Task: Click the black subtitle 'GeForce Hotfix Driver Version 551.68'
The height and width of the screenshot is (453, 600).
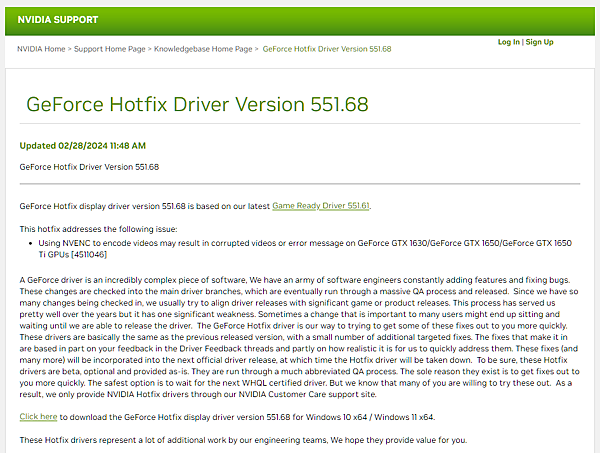Action: click(89, 167)
